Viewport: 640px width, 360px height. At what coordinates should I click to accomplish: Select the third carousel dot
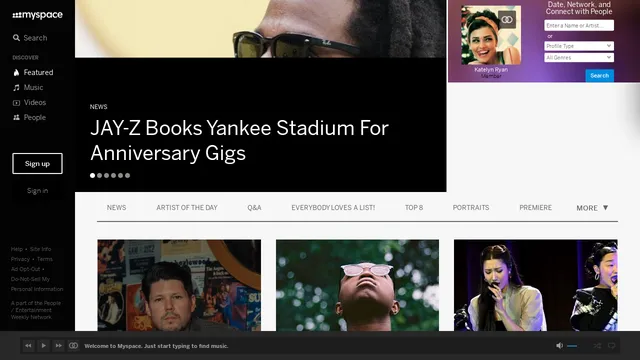click(x=107, y=176)
